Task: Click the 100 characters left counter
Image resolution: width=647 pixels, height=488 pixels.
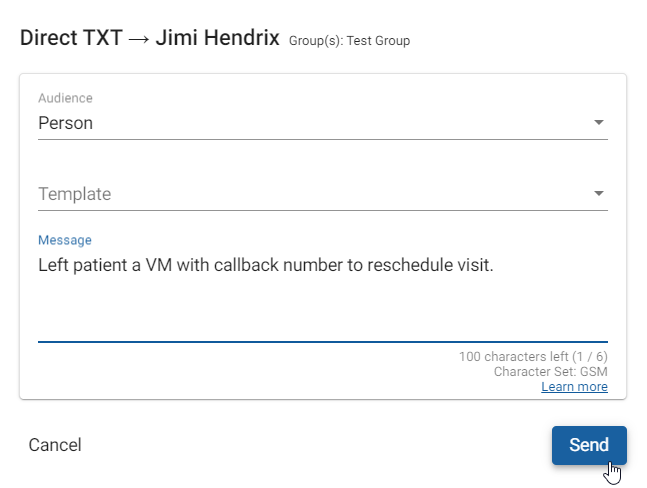Action: pyautogui.click(x=533, y=356)
